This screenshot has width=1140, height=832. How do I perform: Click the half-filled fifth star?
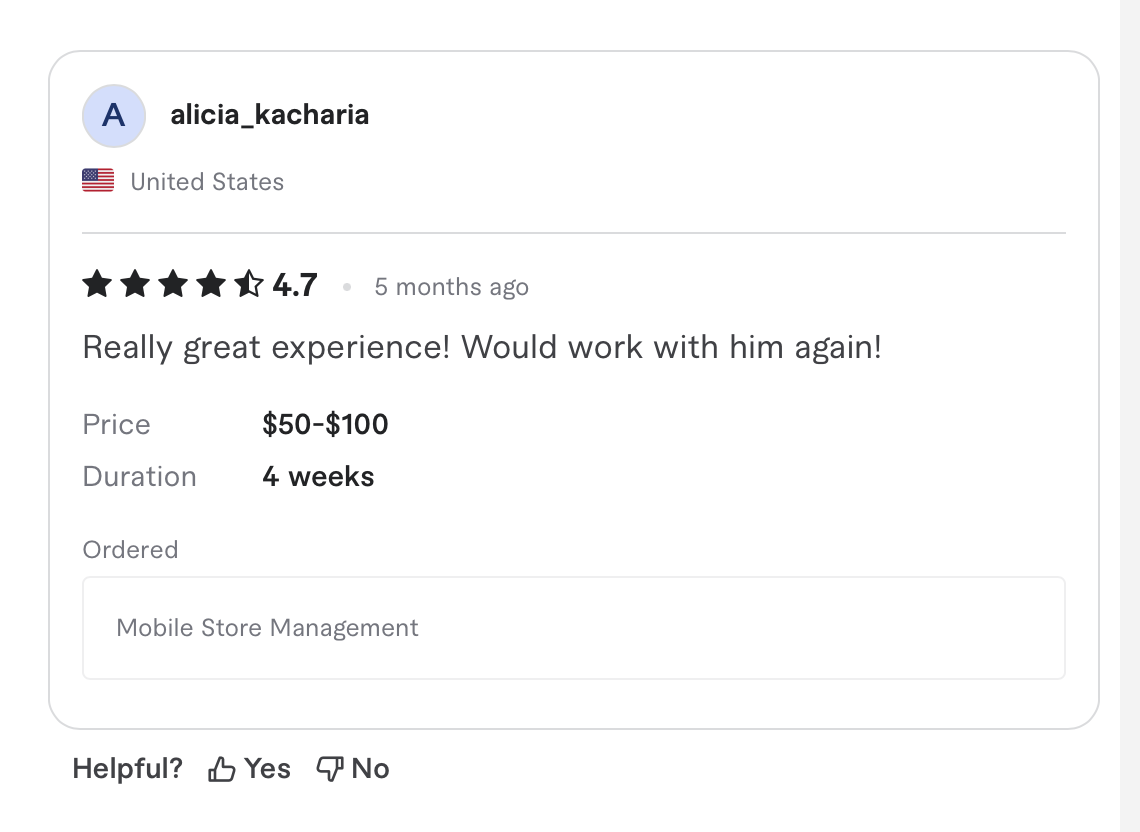tap(248, 284)
